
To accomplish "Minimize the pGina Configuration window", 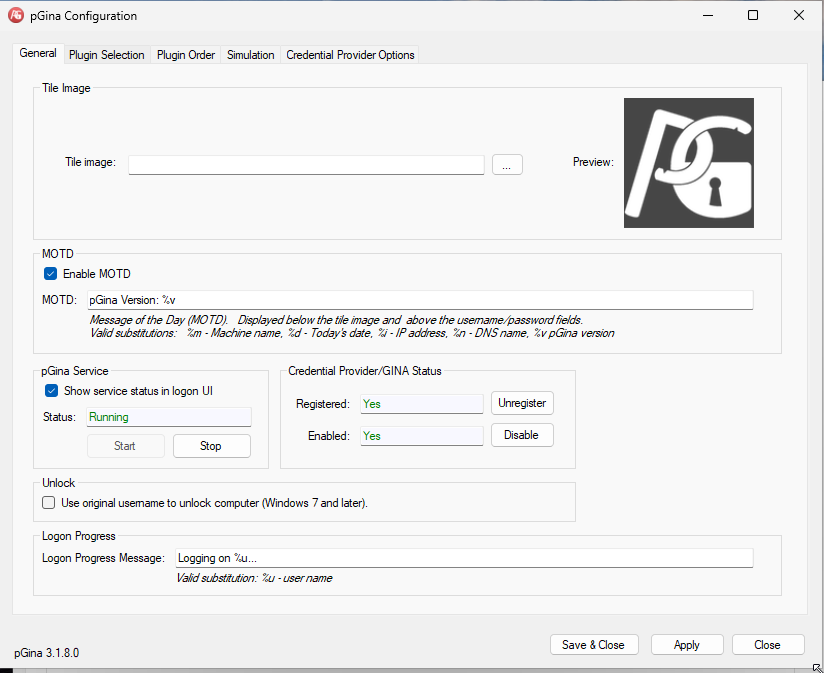I will coord(708,15).
